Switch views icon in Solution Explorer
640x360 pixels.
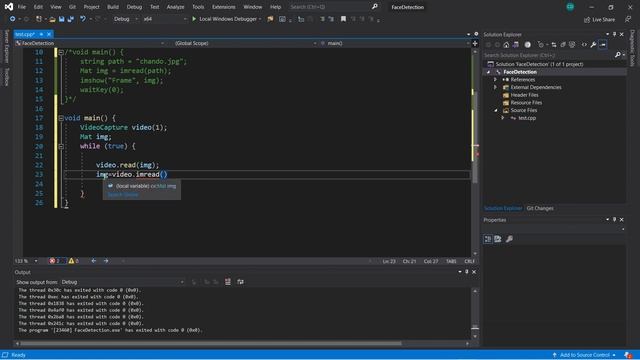click(x=516, y=44)
